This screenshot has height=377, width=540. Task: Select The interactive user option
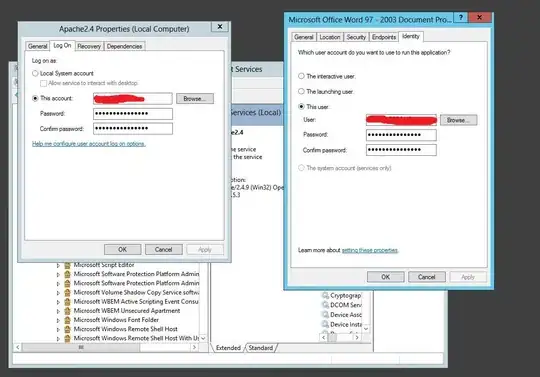[x=301, y=76]
